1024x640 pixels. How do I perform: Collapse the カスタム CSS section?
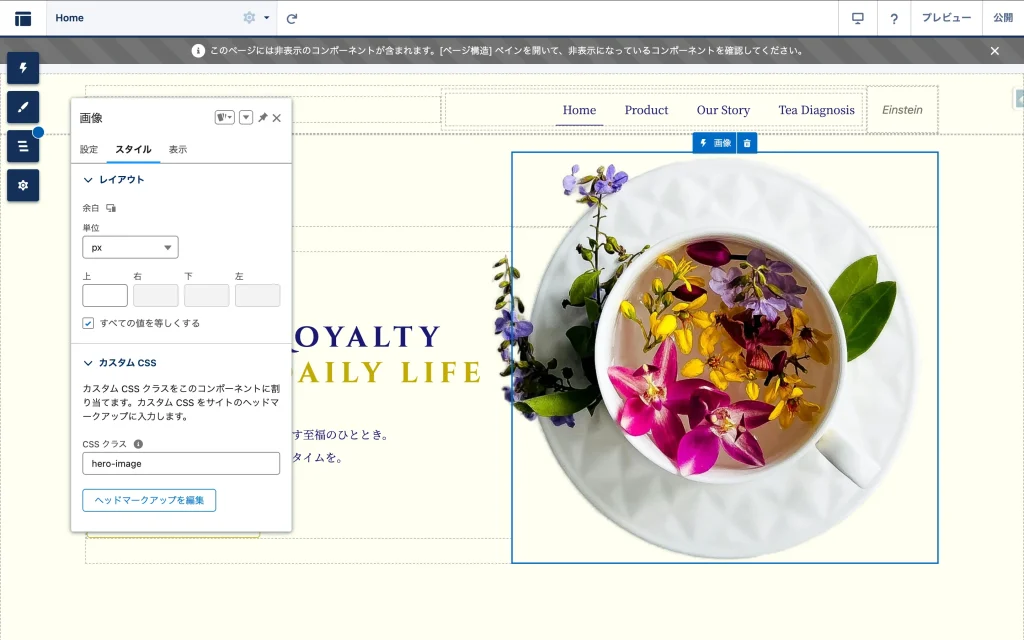click(x=88, y=363)
